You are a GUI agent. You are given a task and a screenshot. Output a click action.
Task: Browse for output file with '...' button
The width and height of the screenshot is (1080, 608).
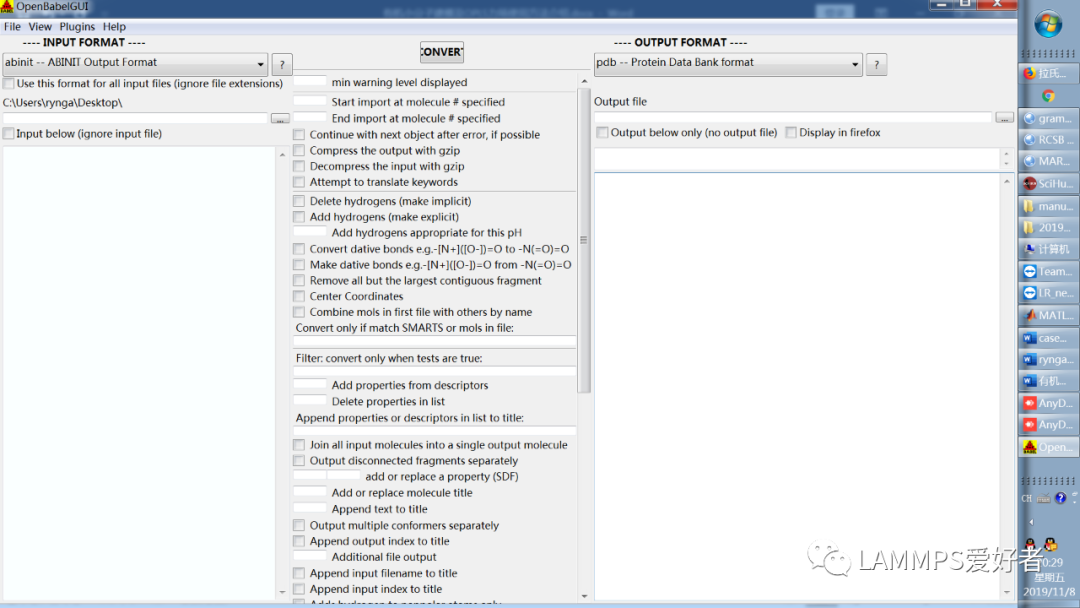(1004, 118)
